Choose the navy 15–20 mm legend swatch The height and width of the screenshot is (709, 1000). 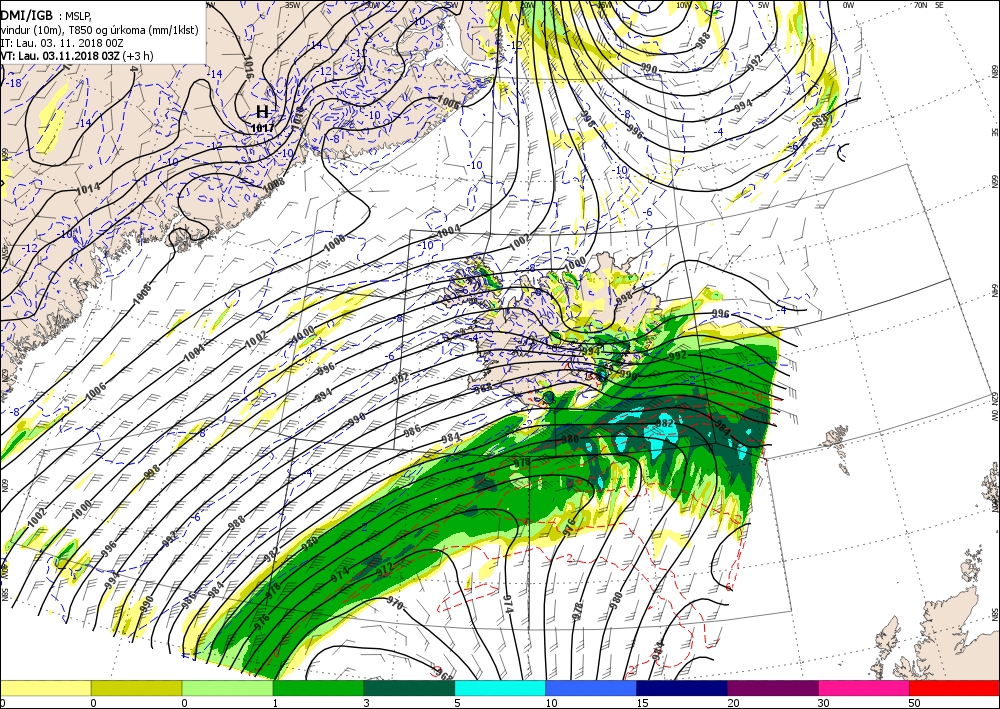[x=682, y=688]
